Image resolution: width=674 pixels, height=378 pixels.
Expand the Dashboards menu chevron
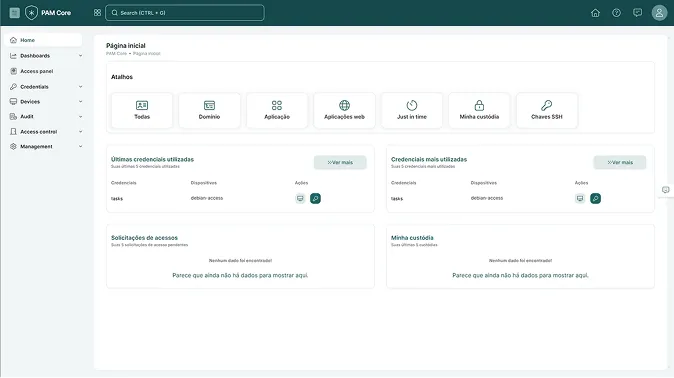click(x=80, y=55)
